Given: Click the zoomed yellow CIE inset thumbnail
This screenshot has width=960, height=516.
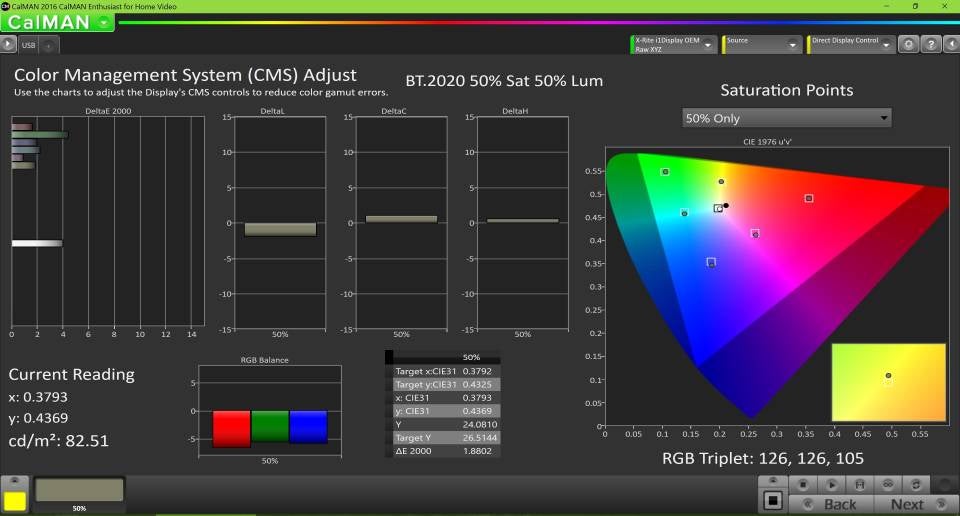Looking at the screenshot, I should coord(888,382).
